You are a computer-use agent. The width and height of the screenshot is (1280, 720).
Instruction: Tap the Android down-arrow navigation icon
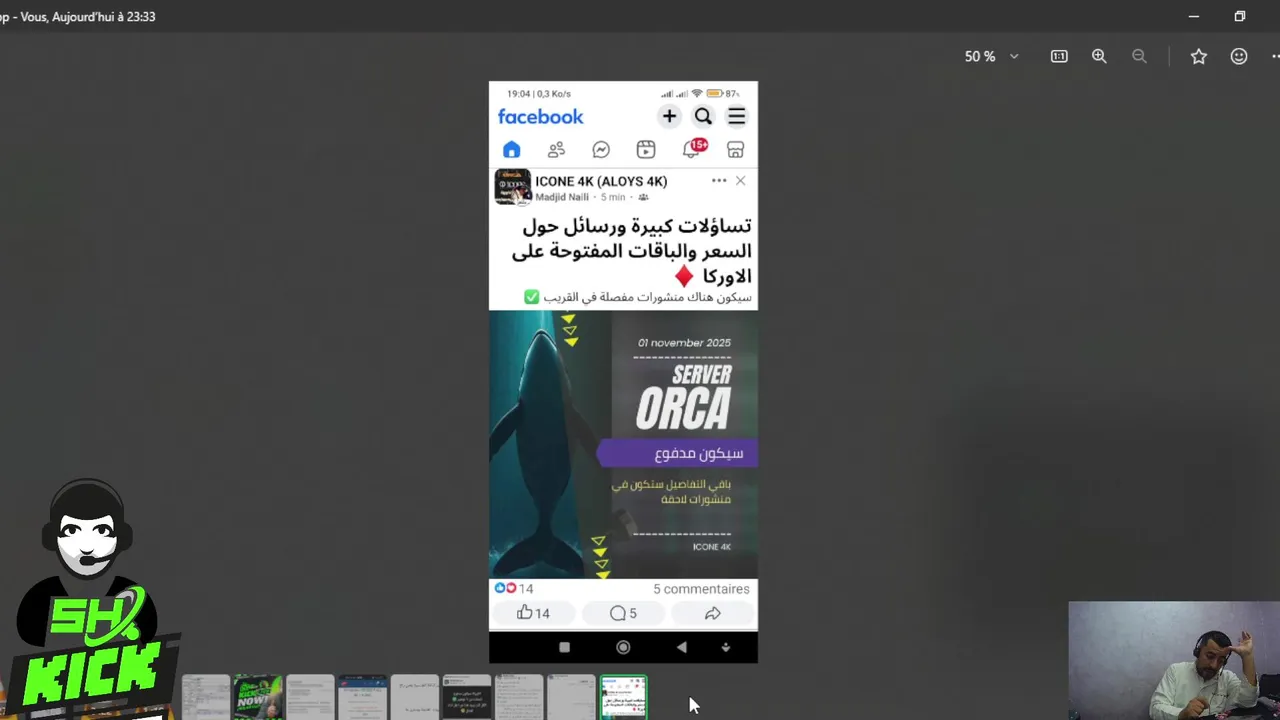click(726, 647)
